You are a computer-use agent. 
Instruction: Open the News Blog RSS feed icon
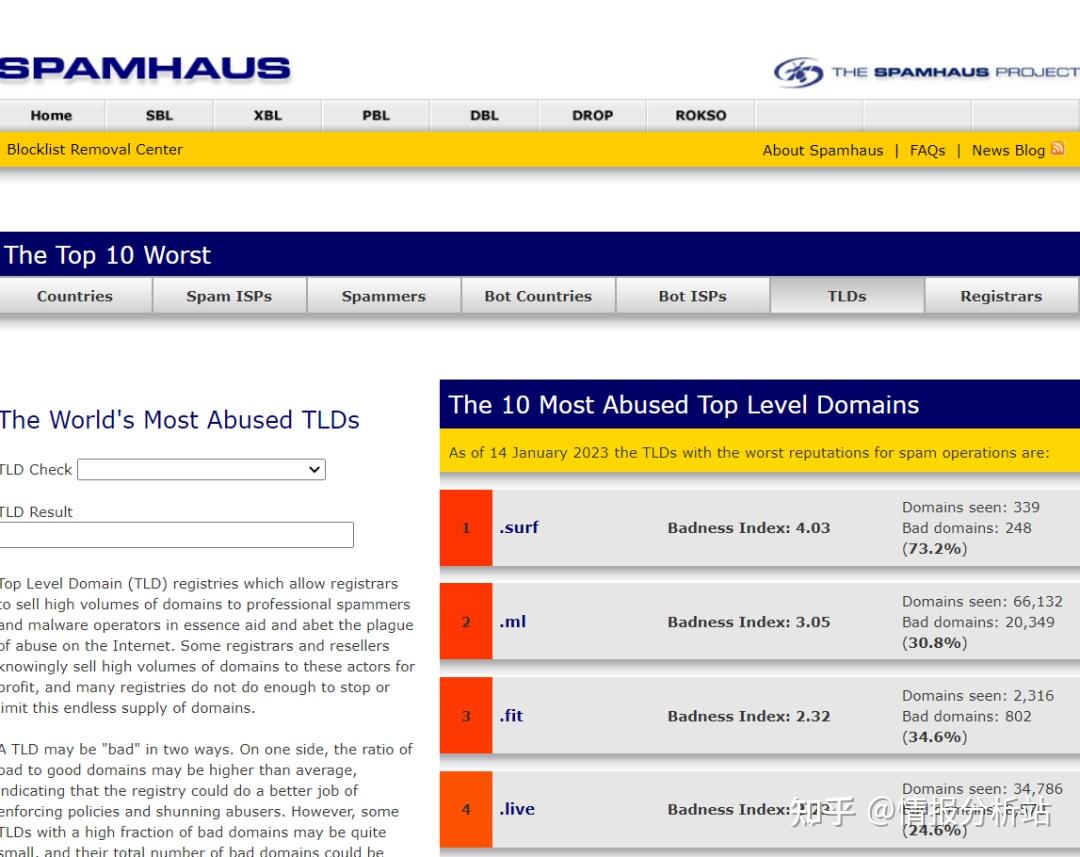[x=1058, y=149]
